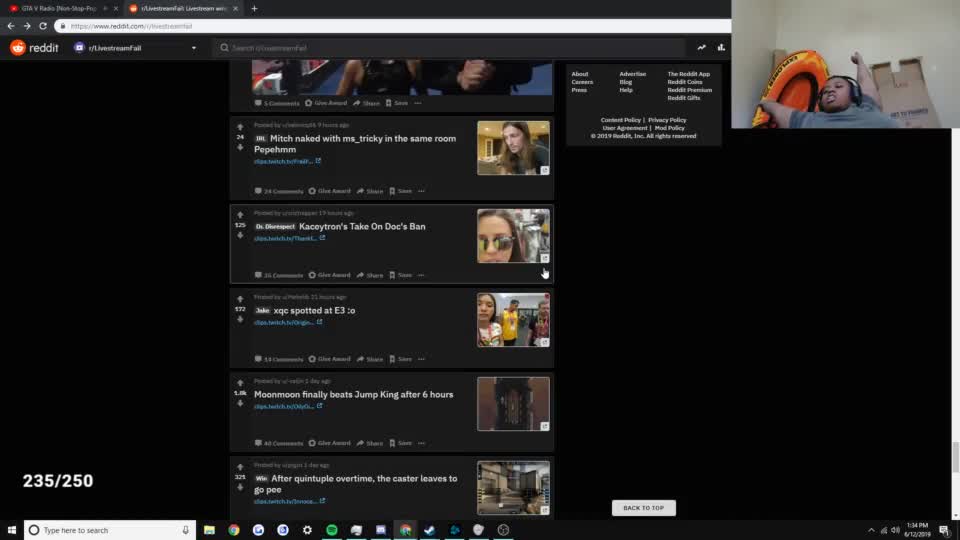Upvote the Moonmoon Jump King post
This screenshot has width=960, height=540.
click(x=240, y=383)
